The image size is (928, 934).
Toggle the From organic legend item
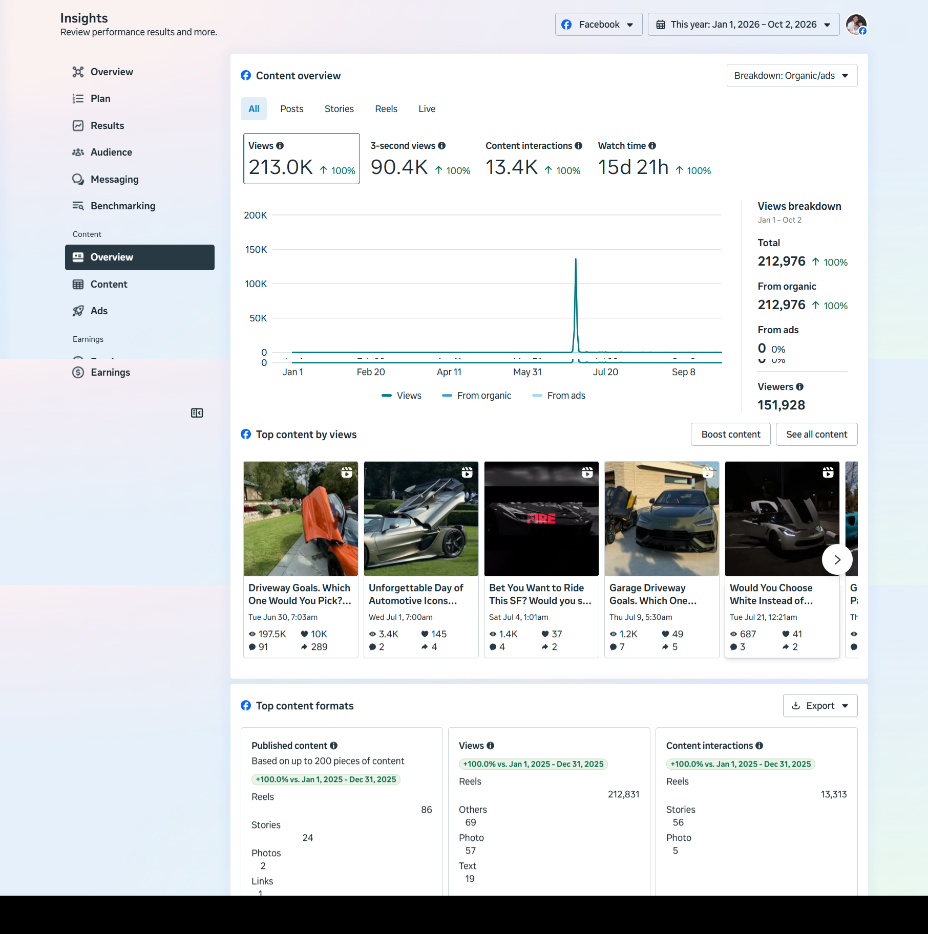click(477, 396)
